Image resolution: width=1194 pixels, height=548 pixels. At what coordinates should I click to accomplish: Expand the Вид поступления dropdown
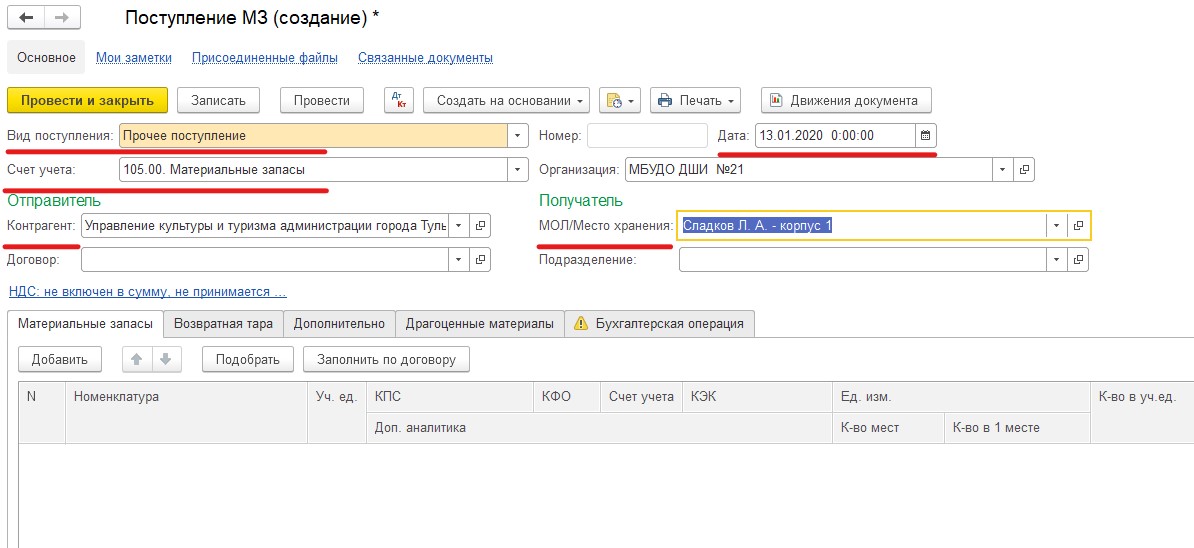tap(518, 135)
